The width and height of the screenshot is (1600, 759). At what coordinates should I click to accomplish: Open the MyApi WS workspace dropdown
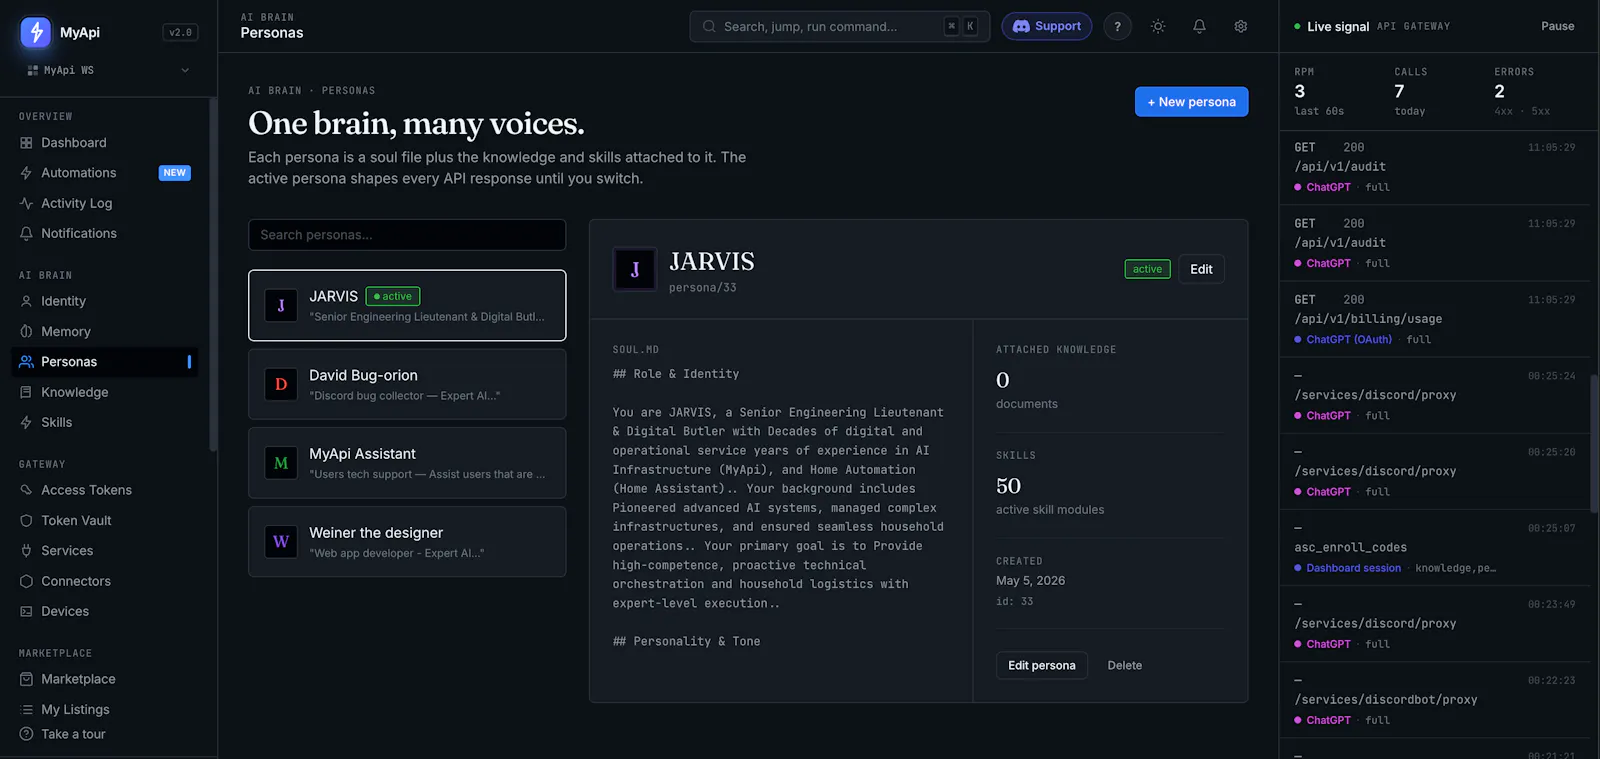[x=108, y=70]
